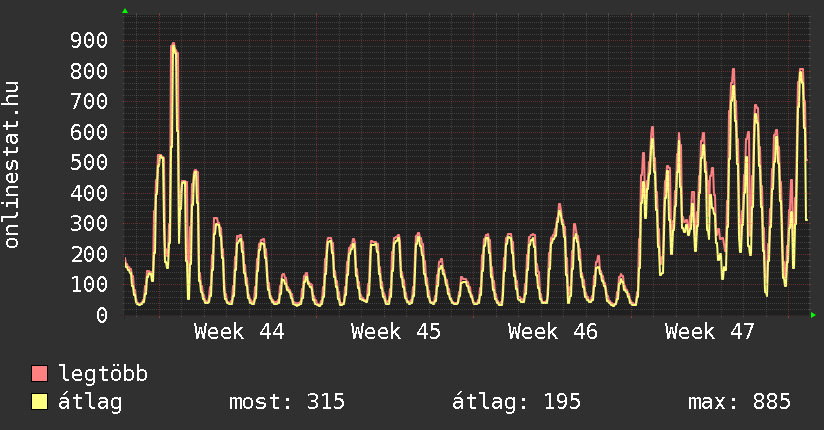Click the 100 y-axis value

(x=88, y=284)
